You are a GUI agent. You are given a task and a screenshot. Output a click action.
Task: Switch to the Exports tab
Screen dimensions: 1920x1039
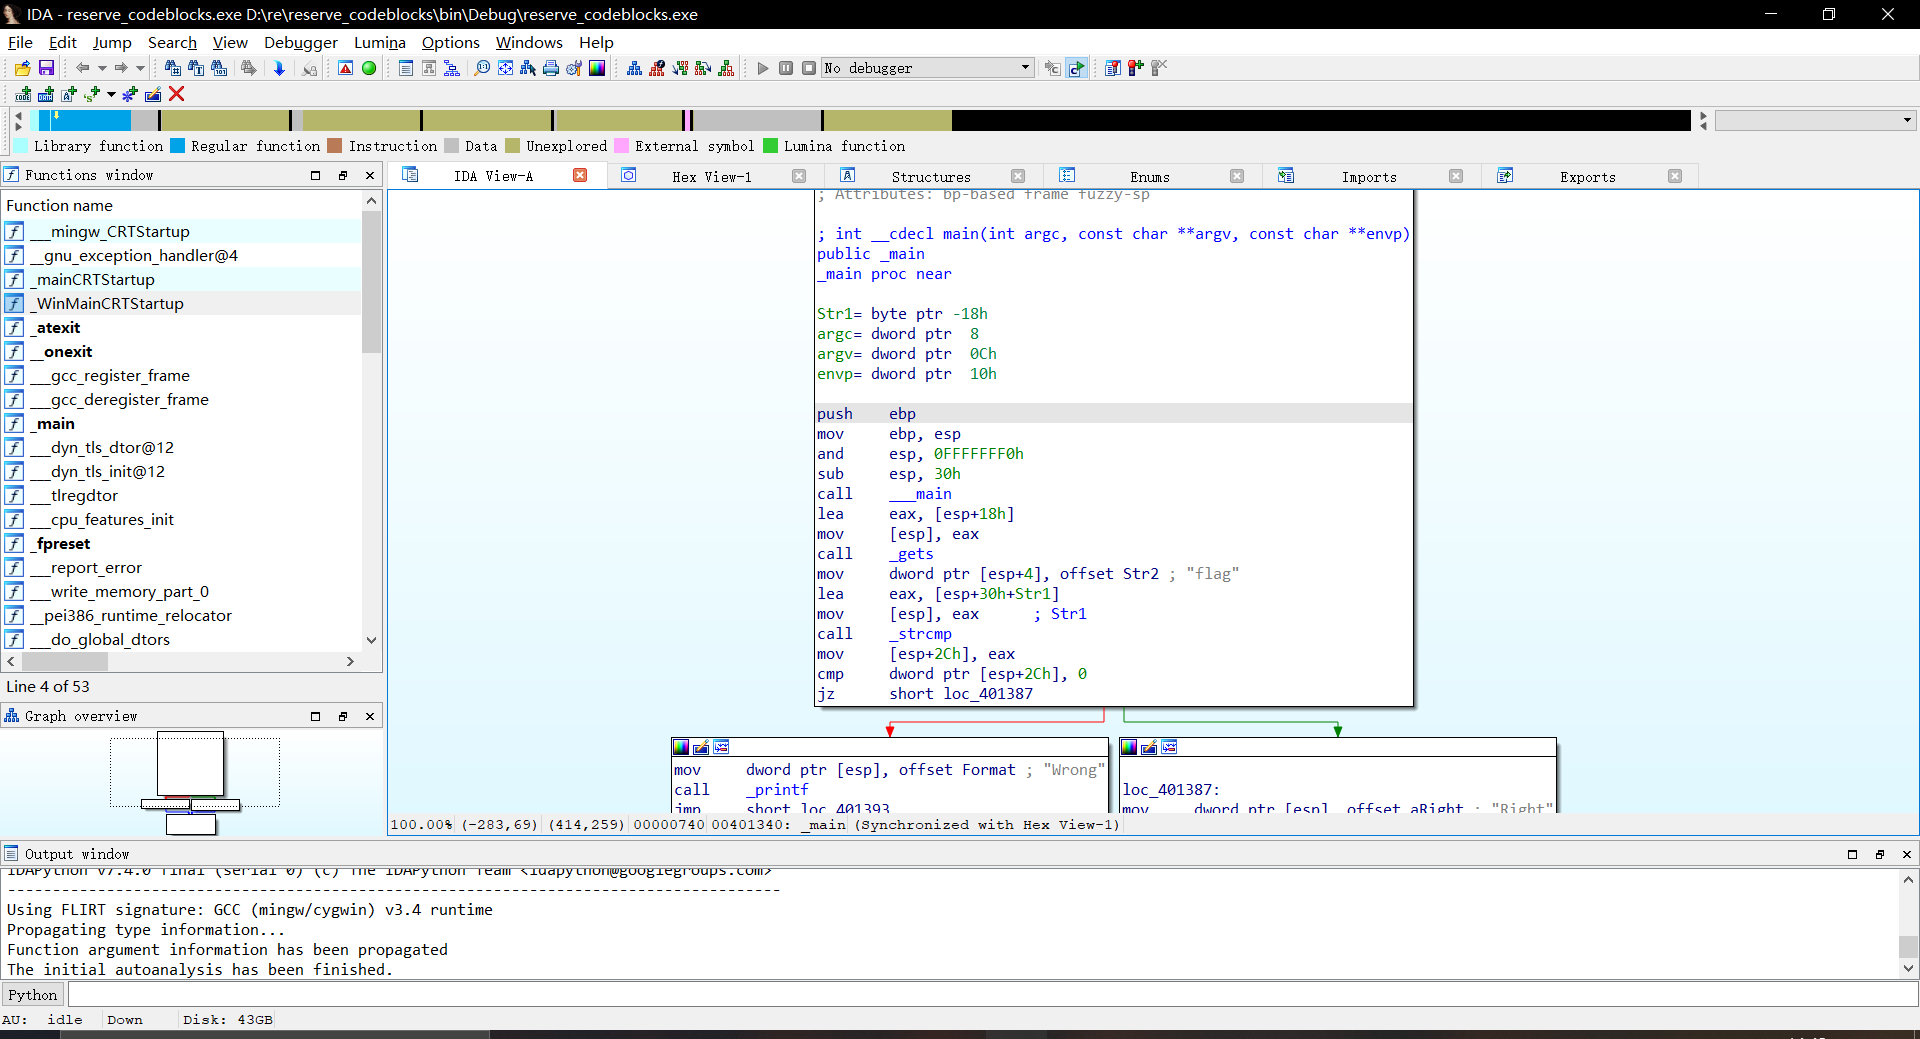(x=1588, y=177)
